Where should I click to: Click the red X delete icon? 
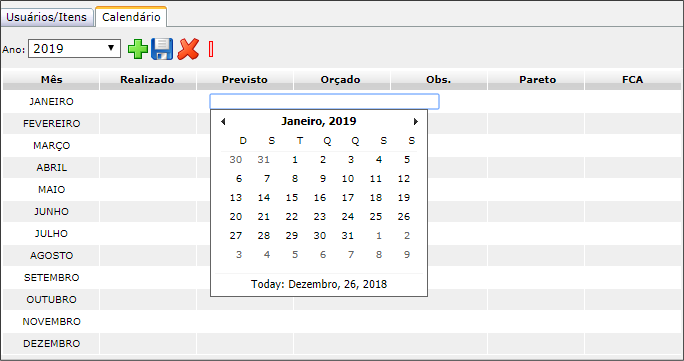[188, 49]
